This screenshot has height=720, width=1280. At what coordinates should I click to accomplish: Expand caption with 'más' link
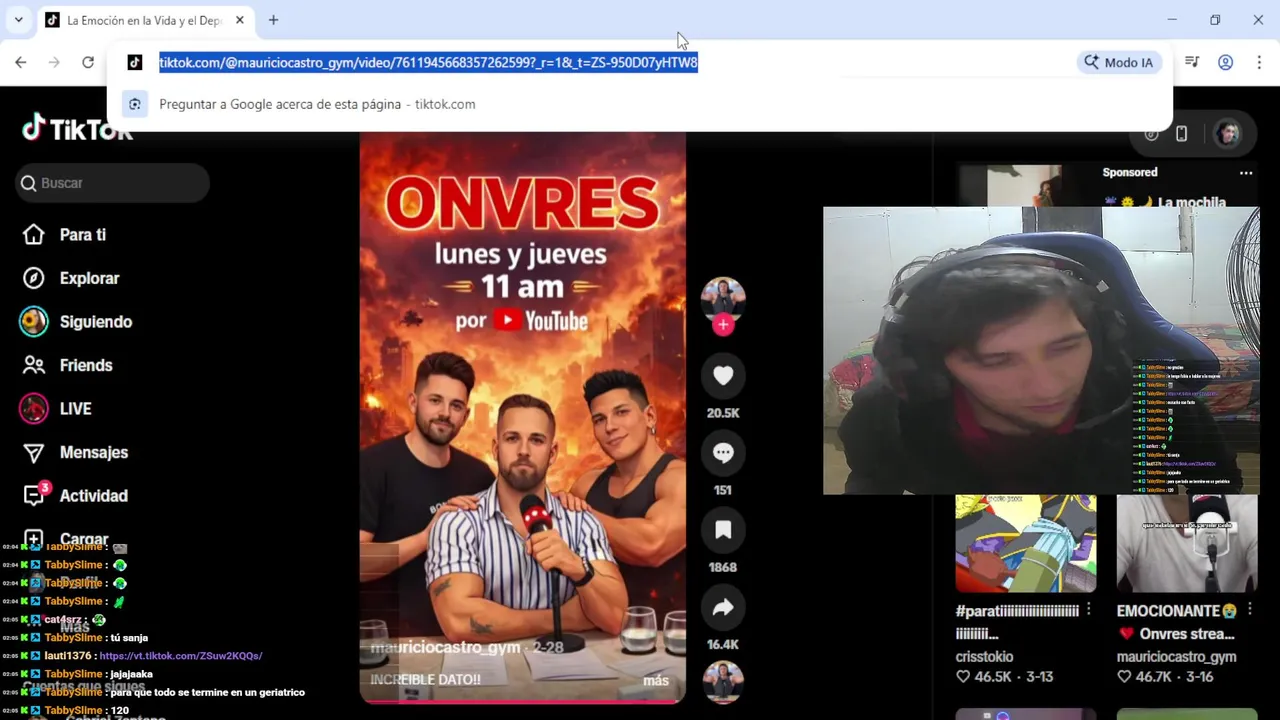(x=656, y=680)
